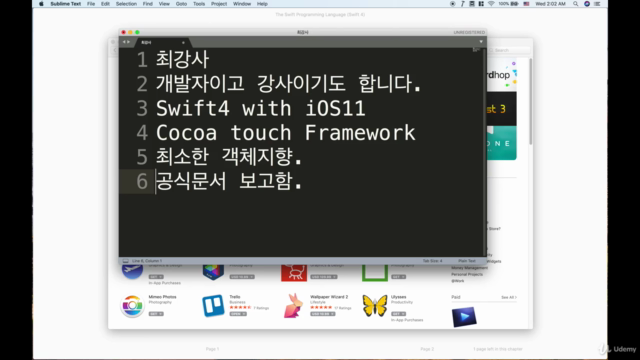640x360 pixels.
Task: Click the Trello title link
Action: coord(235,297)
